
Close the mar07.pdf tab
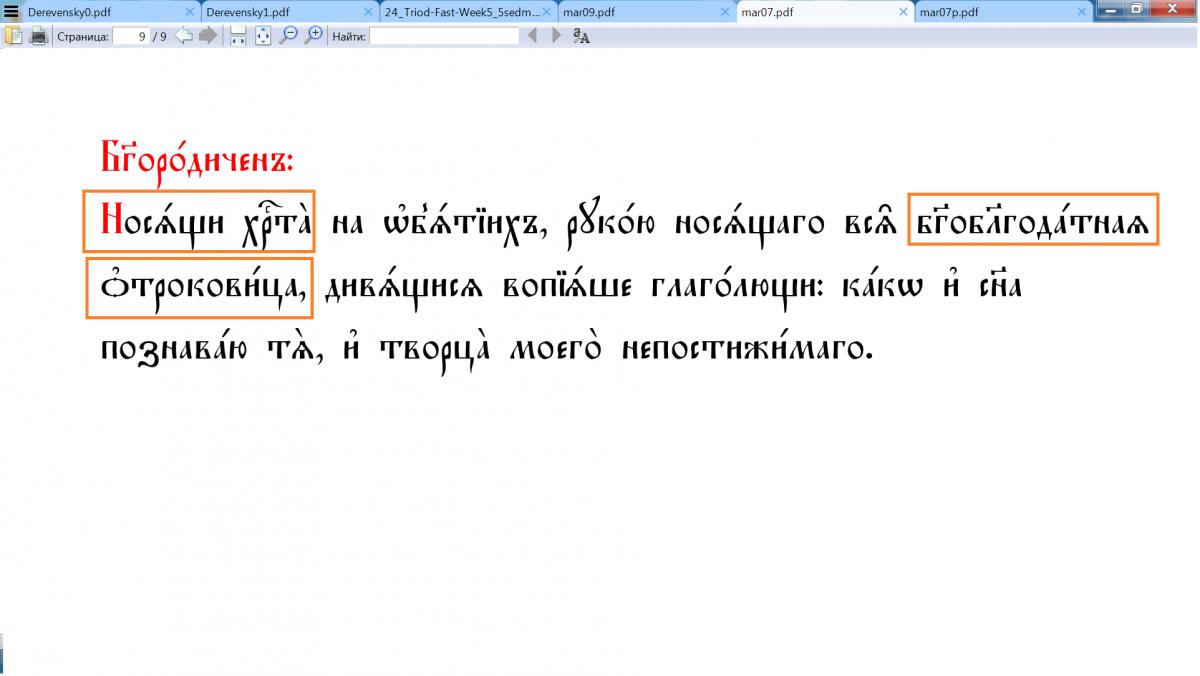coord(904,13)
